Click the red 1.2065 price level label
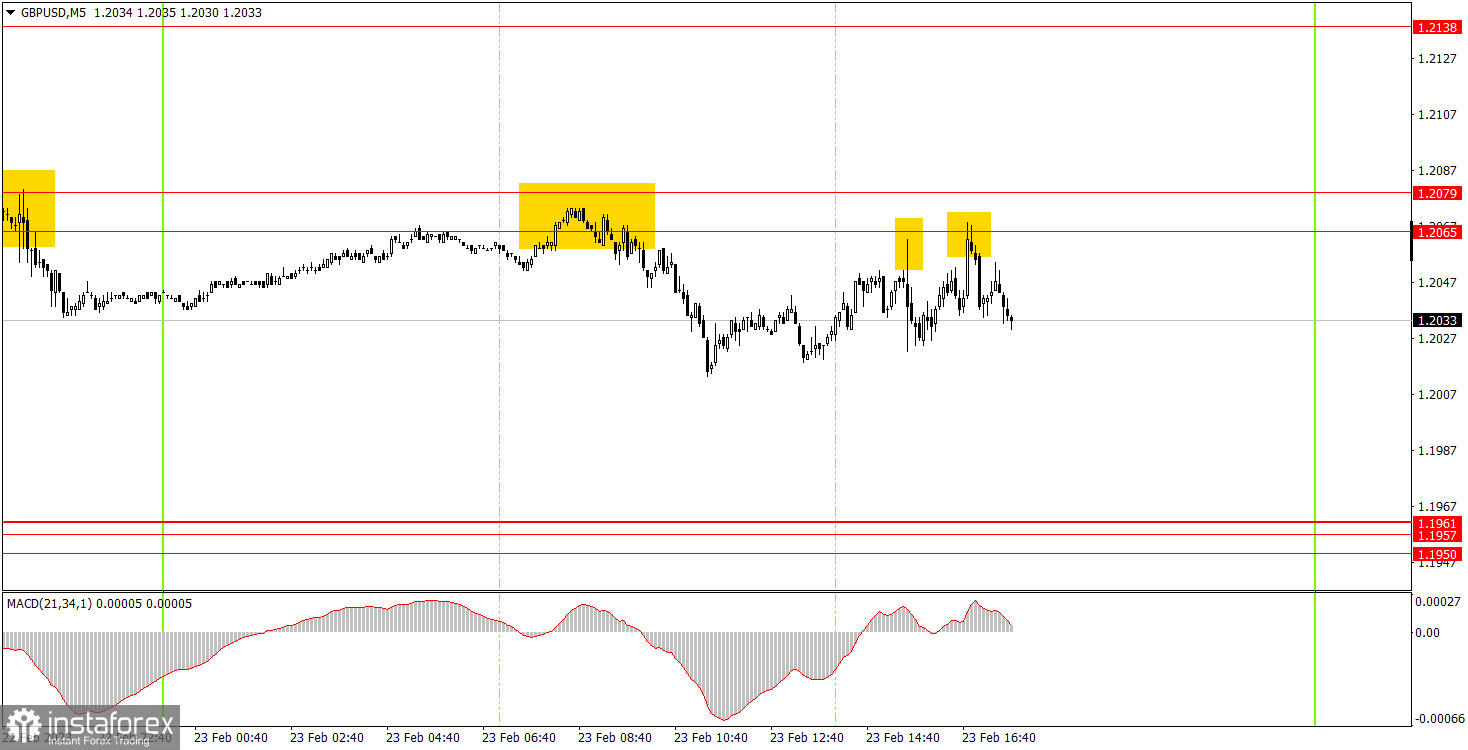The height and width of the screenshot is (750, 1468). pyautogui.click(x=1437, y=232)
